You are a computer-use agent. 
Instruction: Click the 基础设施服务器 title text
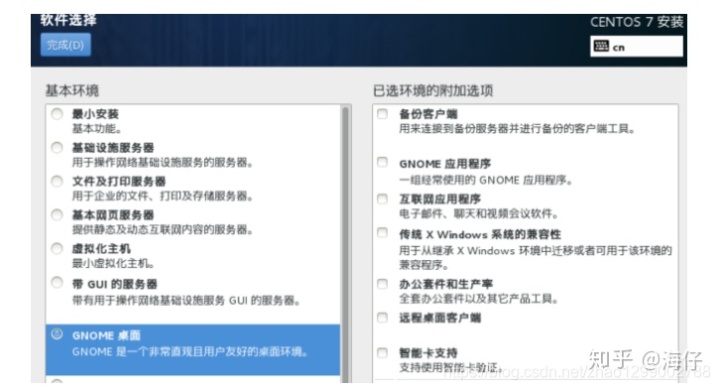coord(113,147)
